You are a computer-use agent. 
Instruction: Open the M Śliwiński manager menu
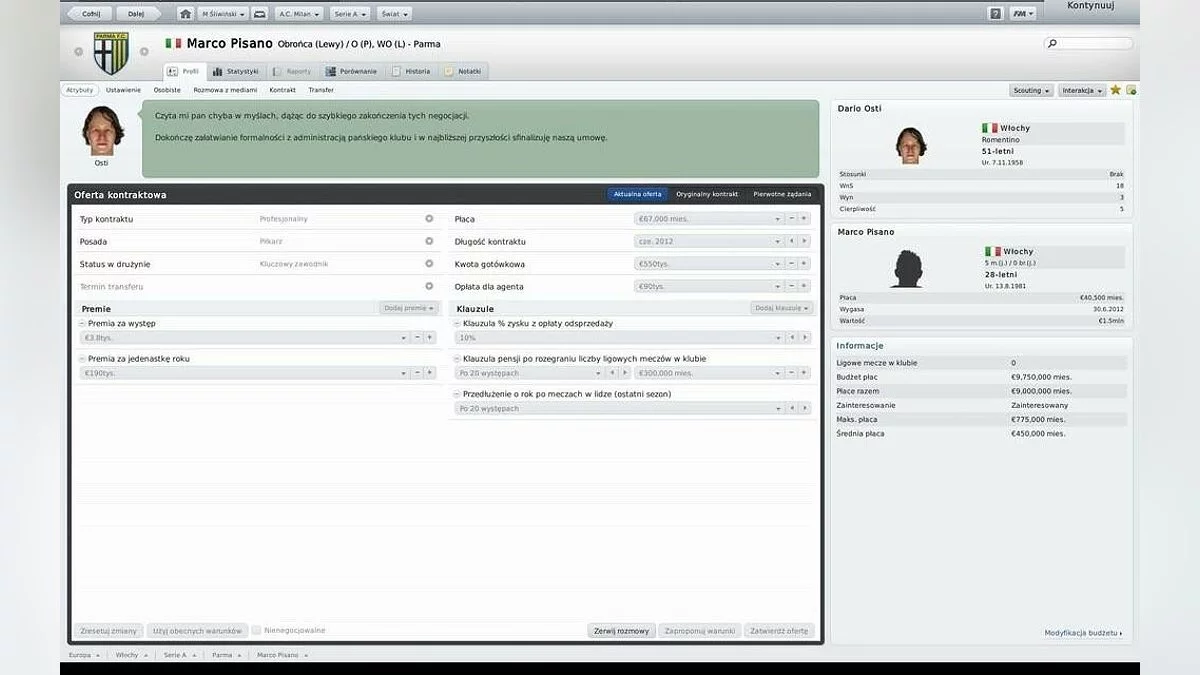[222, 14]
